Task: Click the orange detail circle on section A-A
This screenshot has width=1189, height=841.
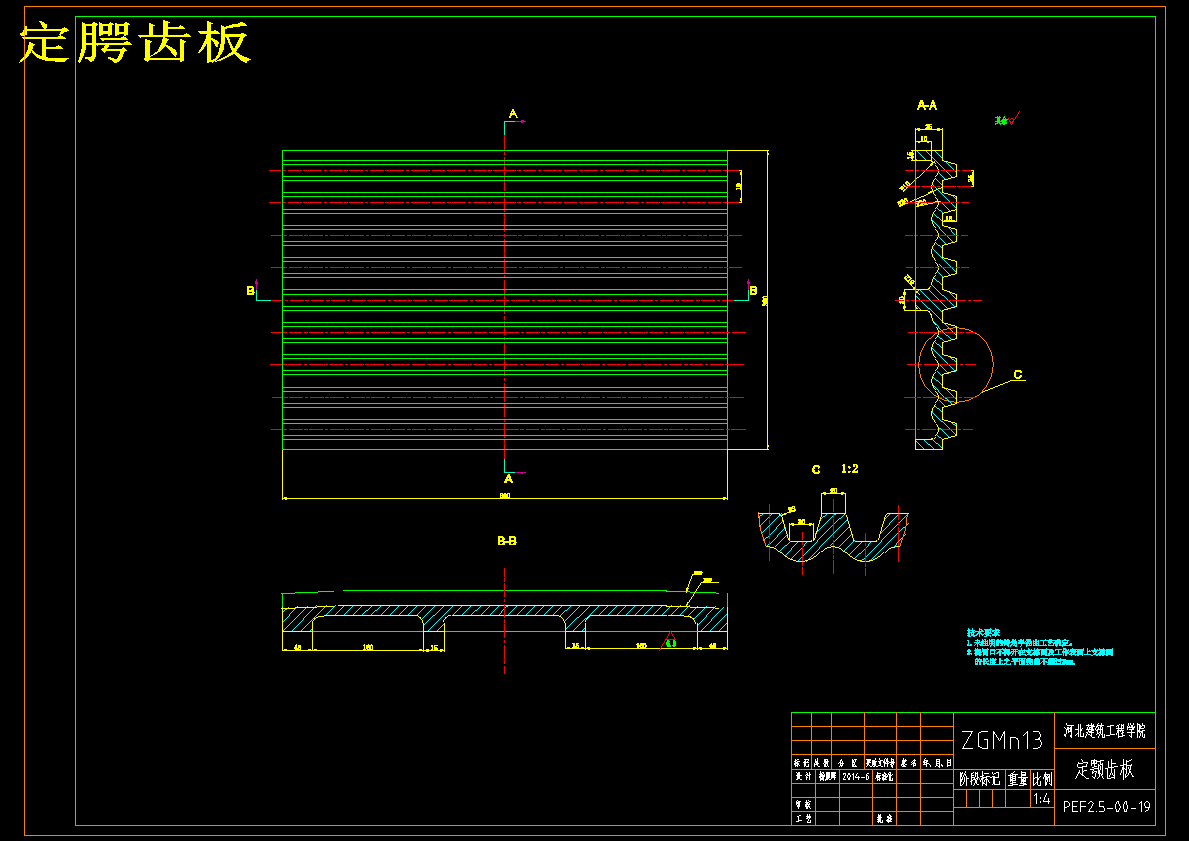Action: 955,364
